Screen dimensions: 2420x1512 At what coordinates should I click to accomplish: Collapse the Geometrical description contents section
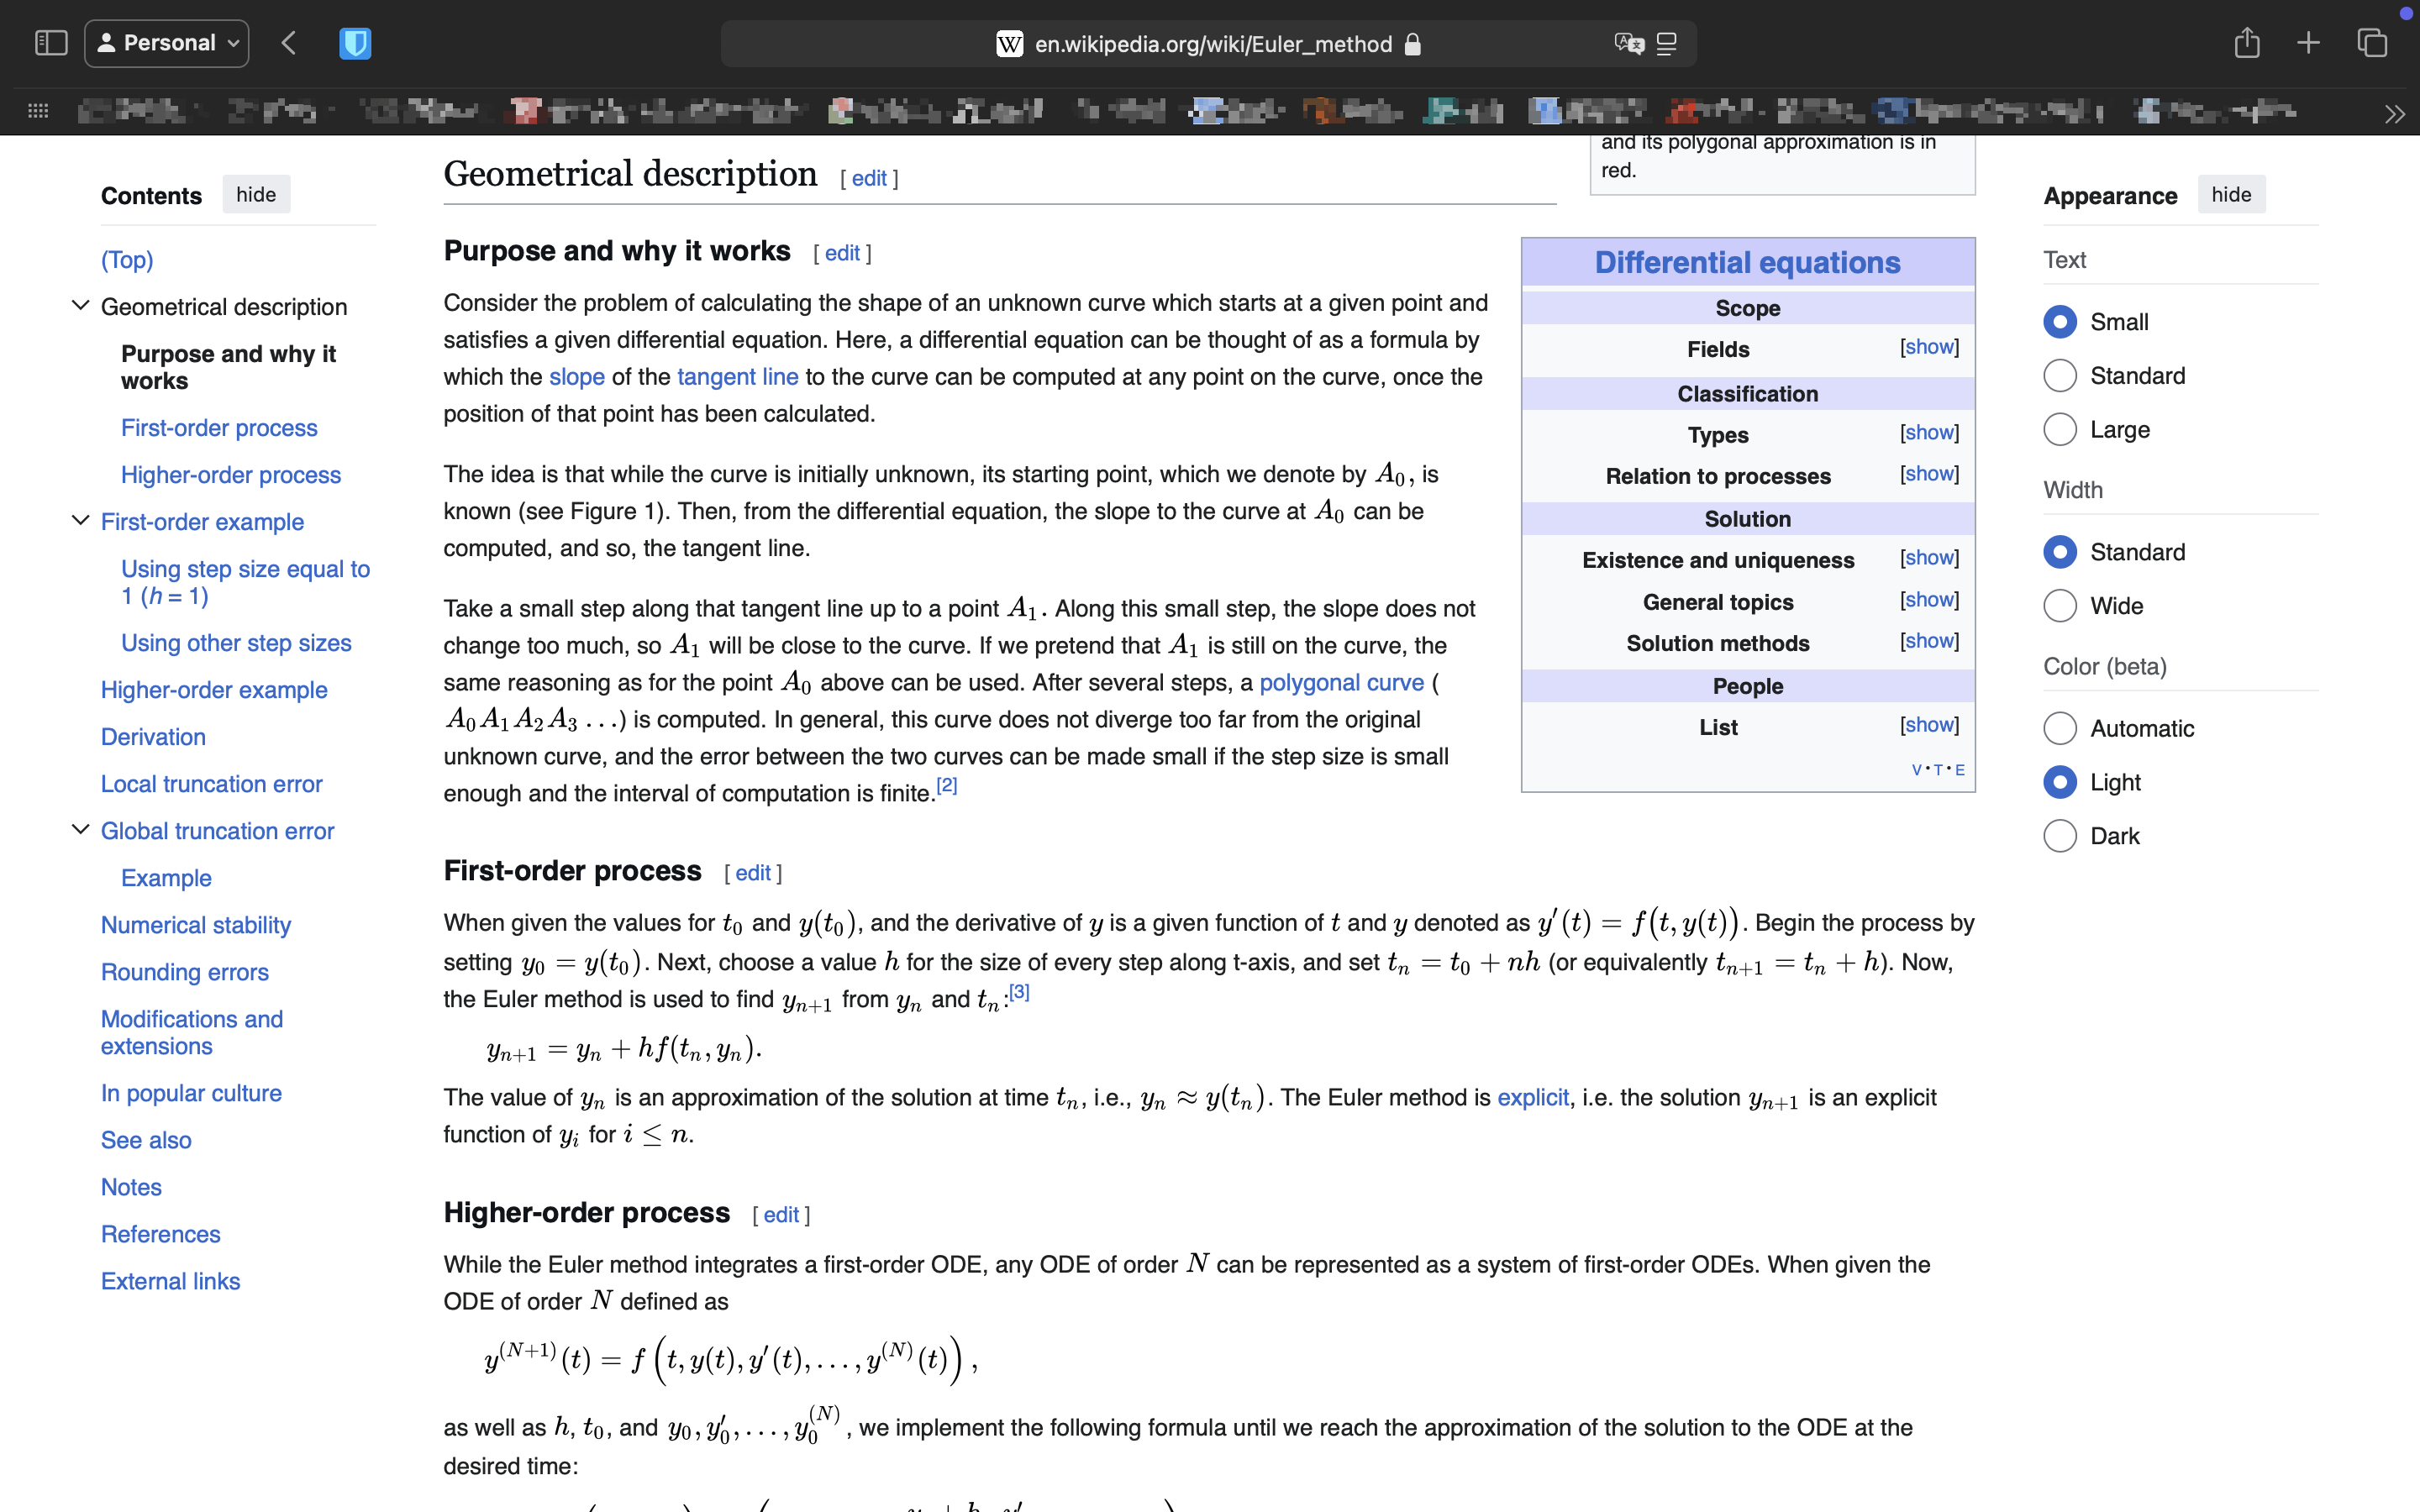[80, 306]
